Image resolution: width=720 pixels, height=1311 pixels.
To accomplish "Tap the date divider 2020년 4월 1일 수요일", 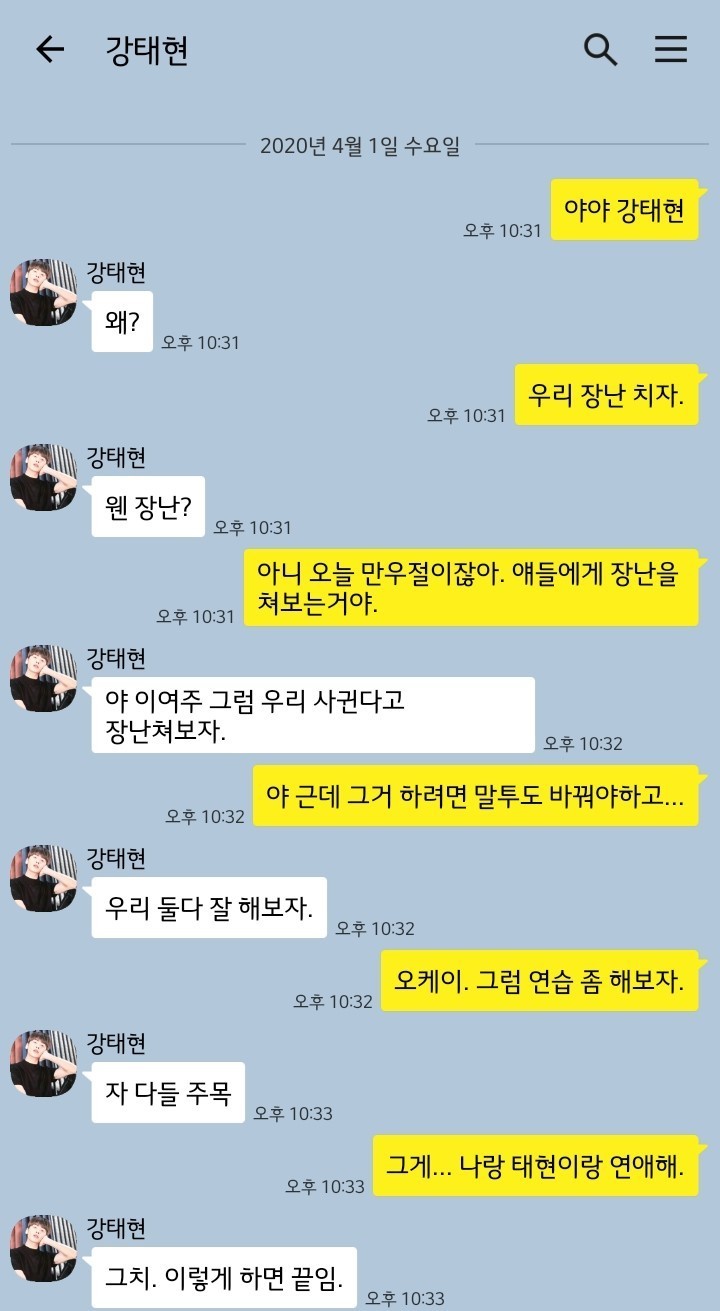I will [360, 145].
